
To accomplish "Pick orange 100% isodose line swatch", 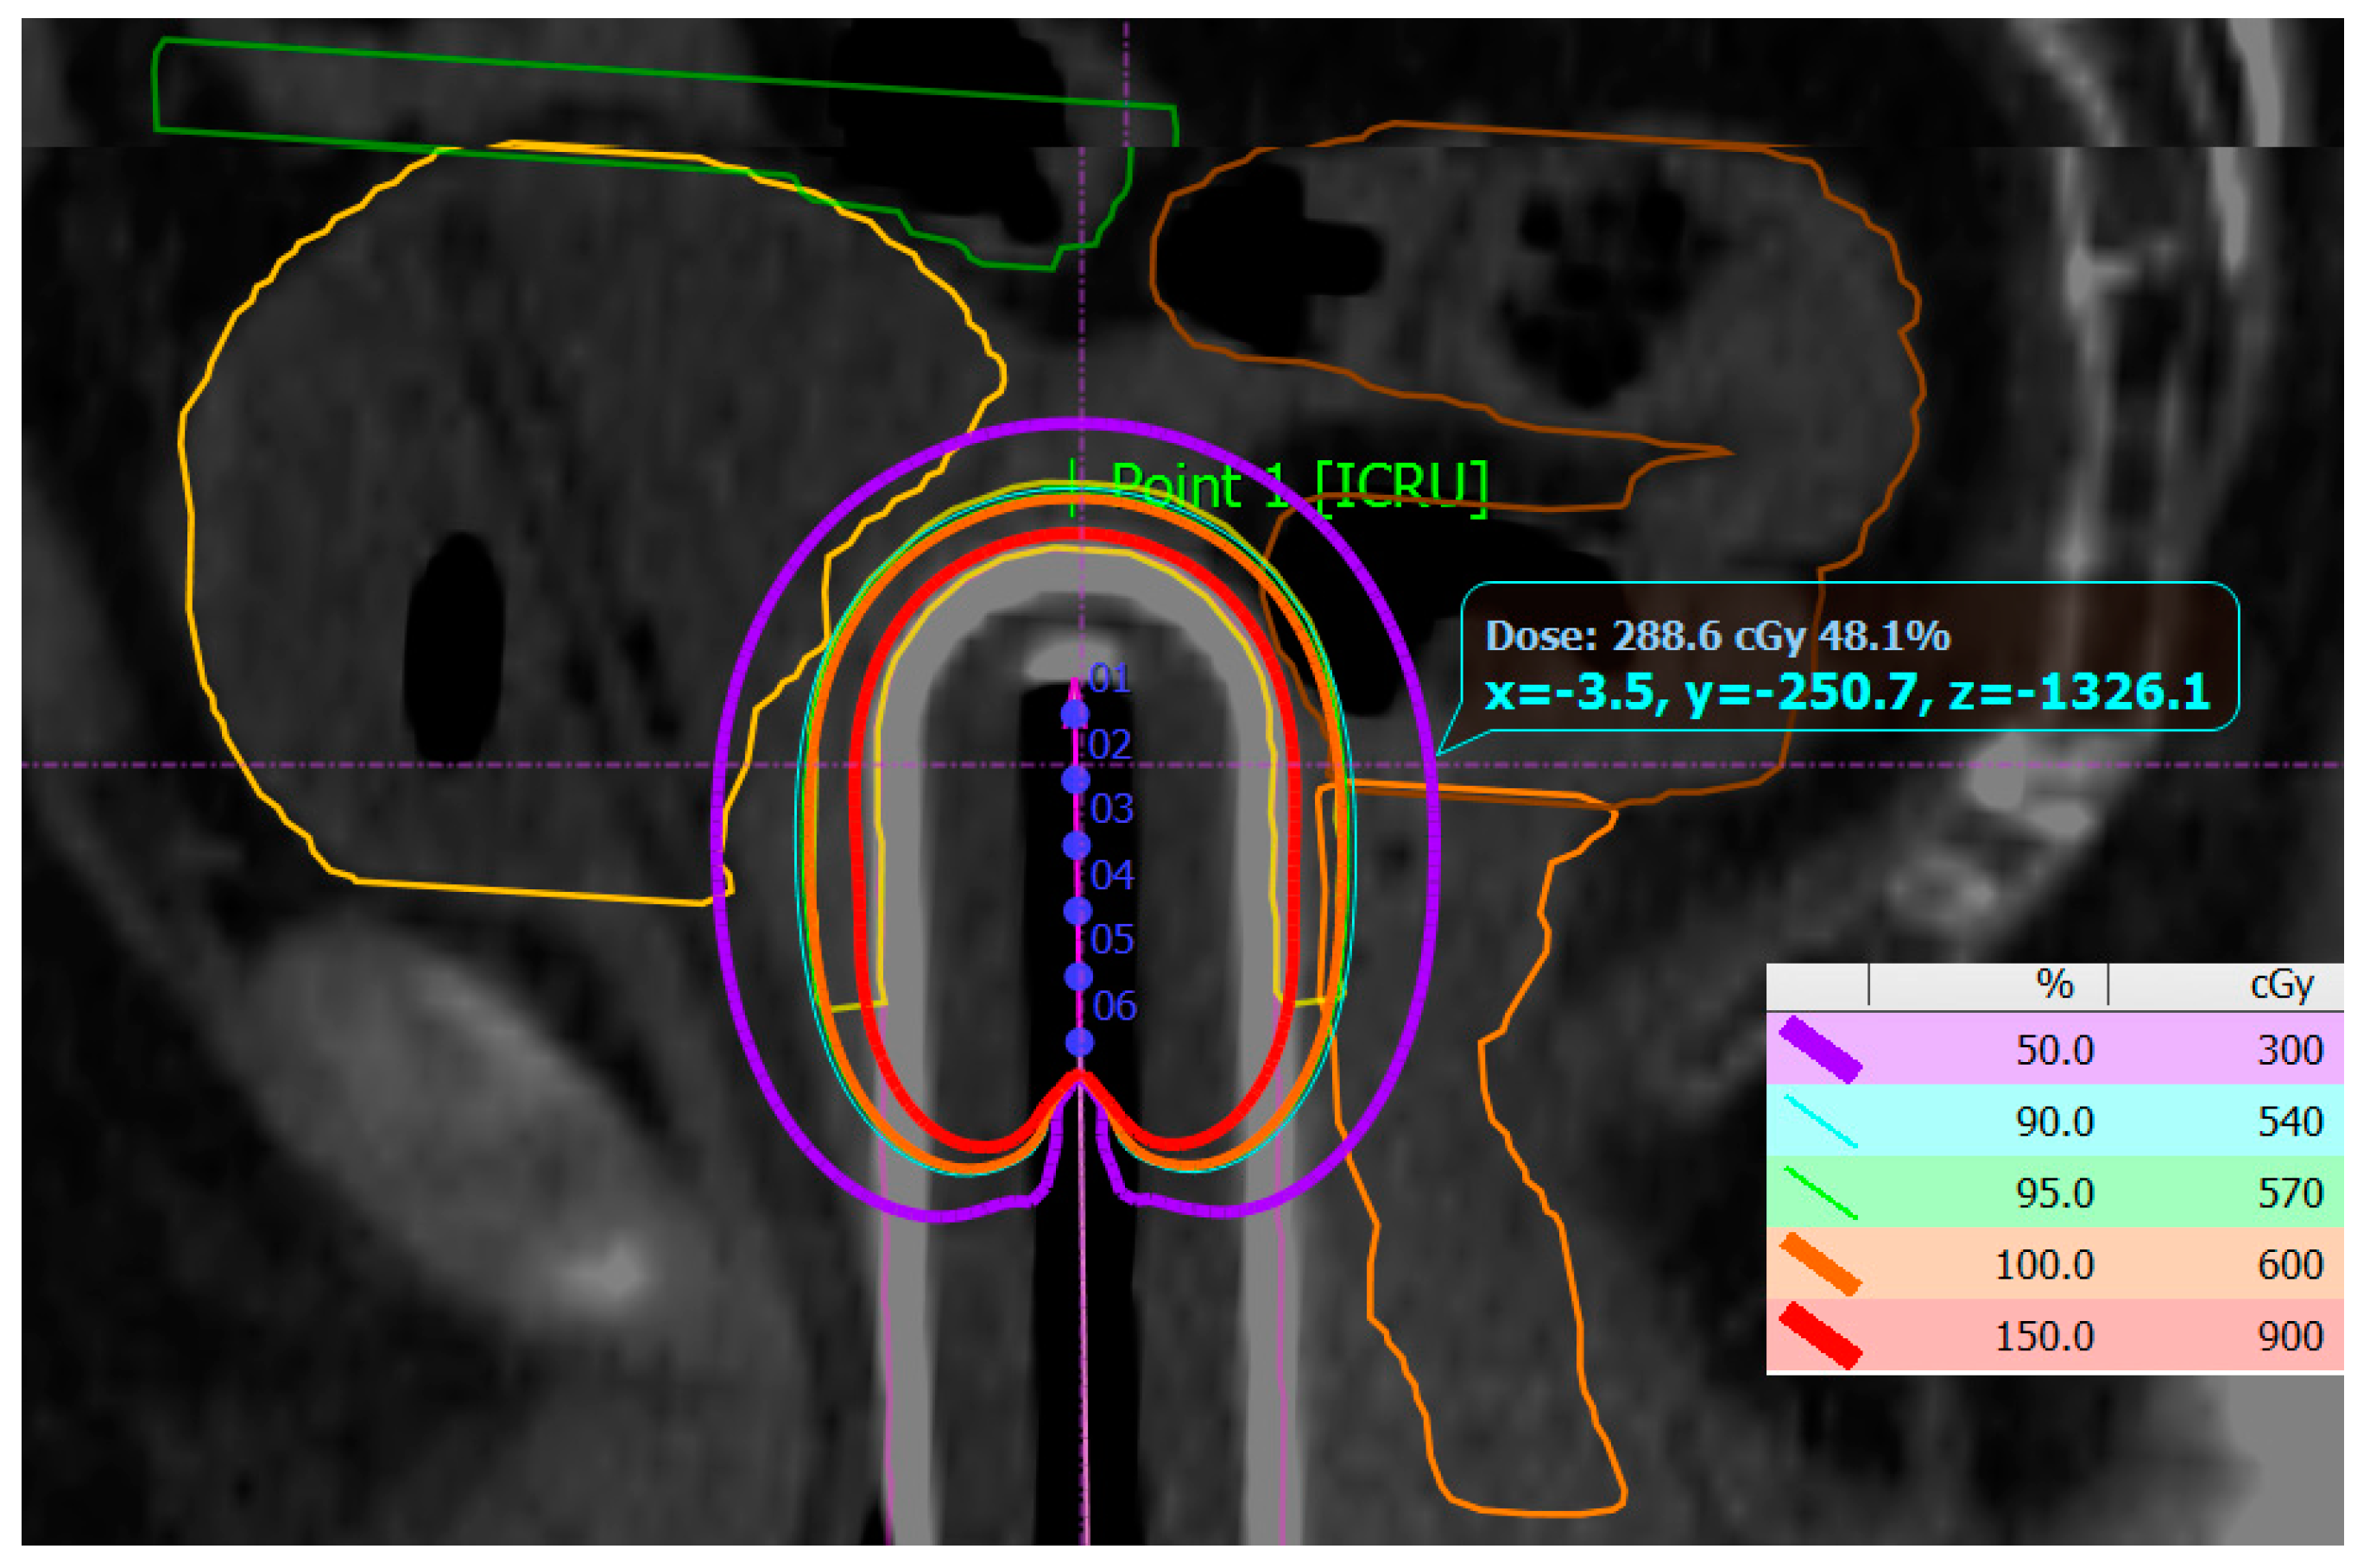I will (x=1819, y=1265).
